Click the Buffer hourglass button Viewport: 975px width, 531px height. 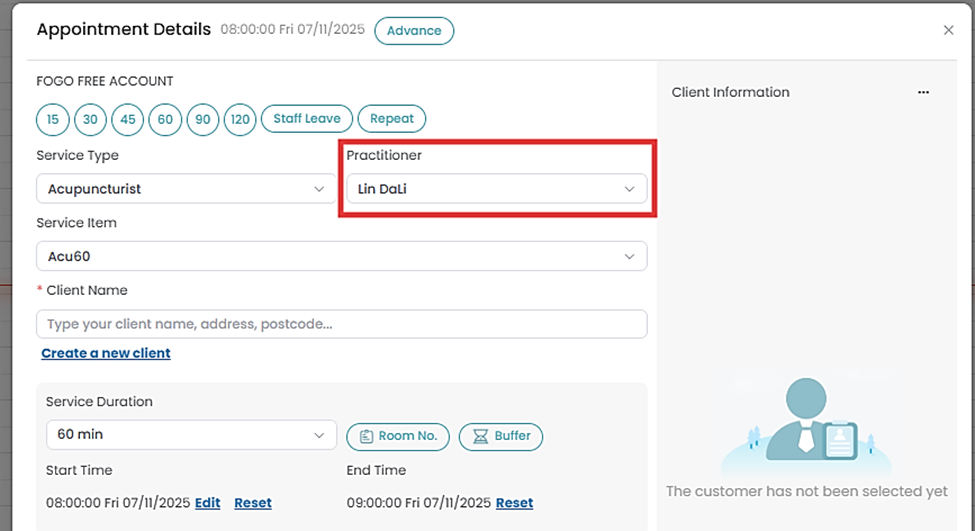(x=501, y=436)
